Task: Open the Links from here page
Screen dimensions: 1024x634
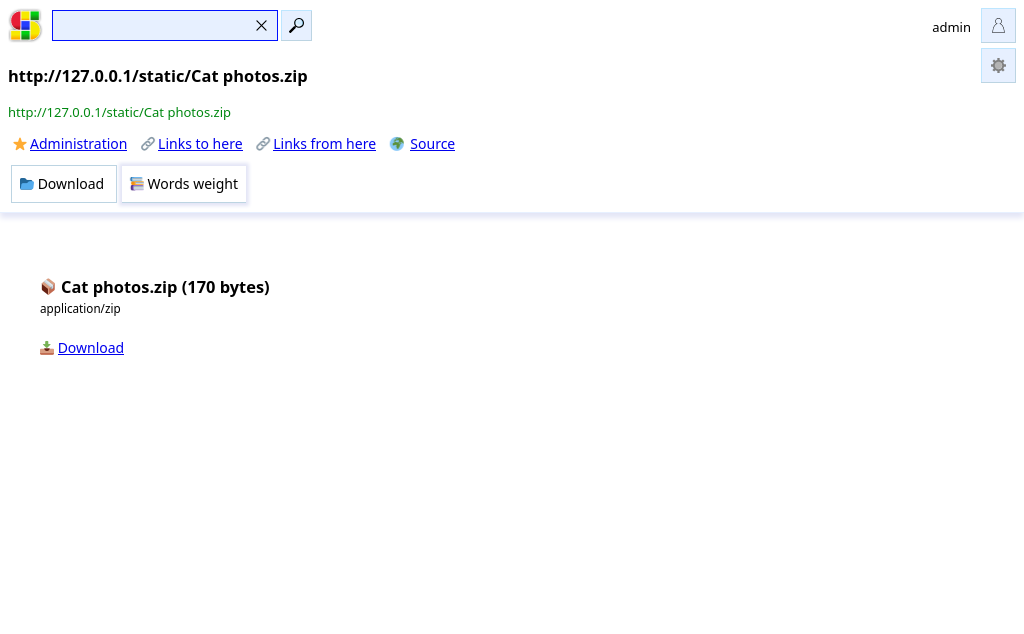Action: [325, 144]
